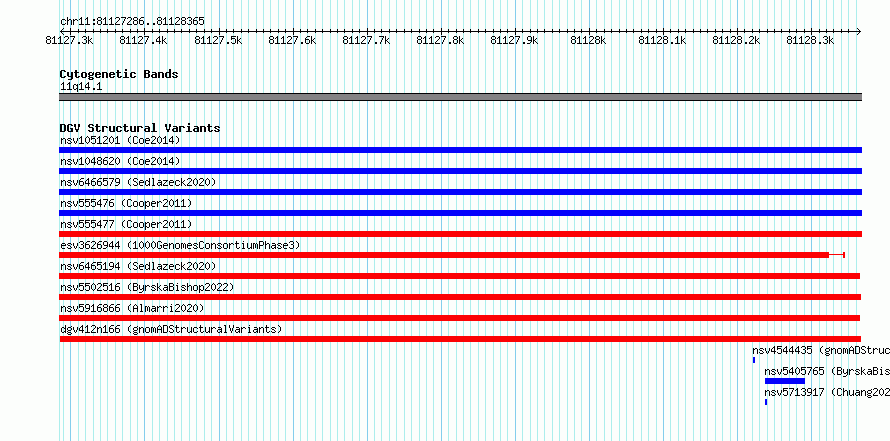Click the 81127.5k ruler tick label
The width and height of the screenshot is (890, 441).
[x=218, y=40]
